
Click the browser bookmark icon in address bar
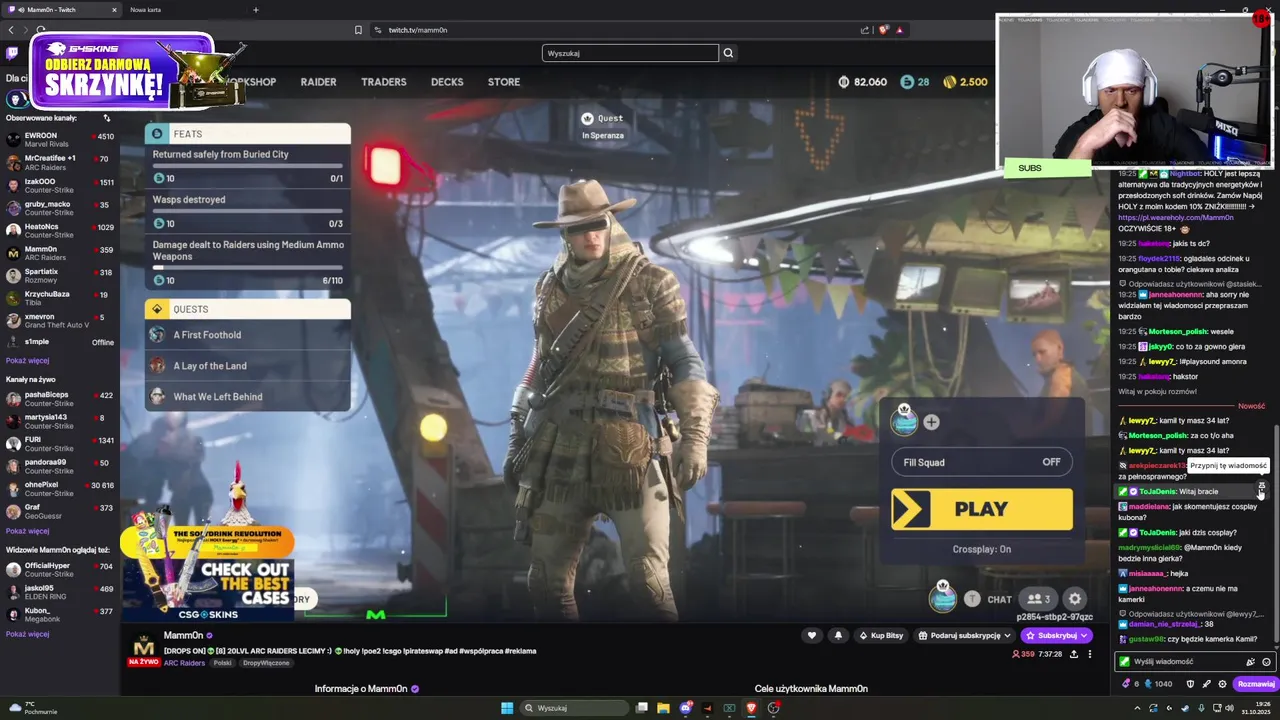358,30
